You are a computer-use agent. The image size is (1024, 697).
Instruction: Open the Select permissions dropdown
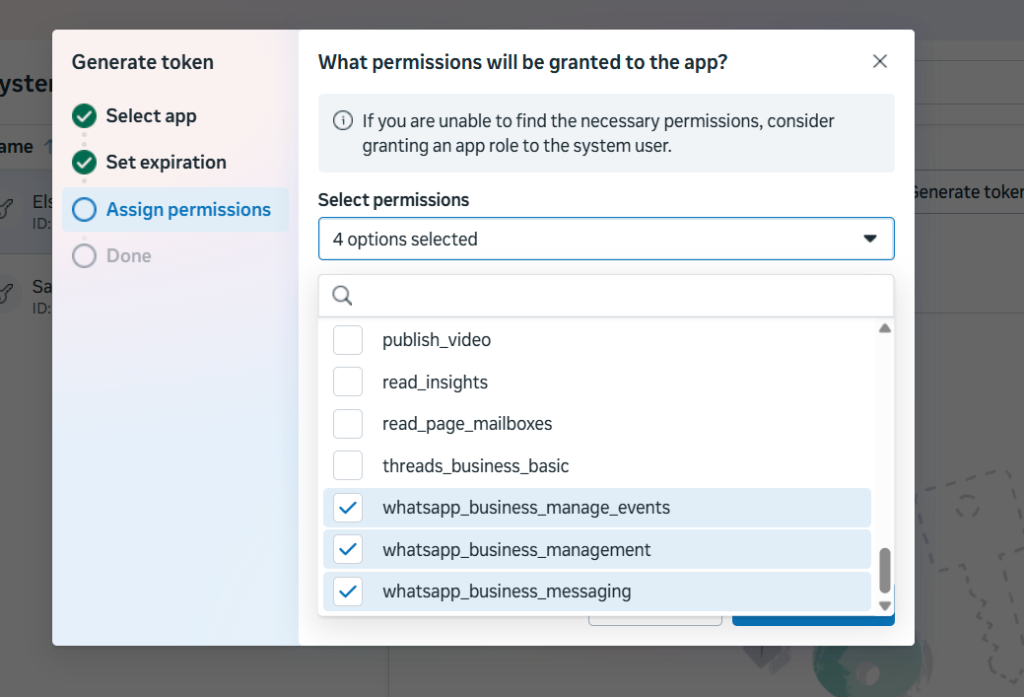606,238
